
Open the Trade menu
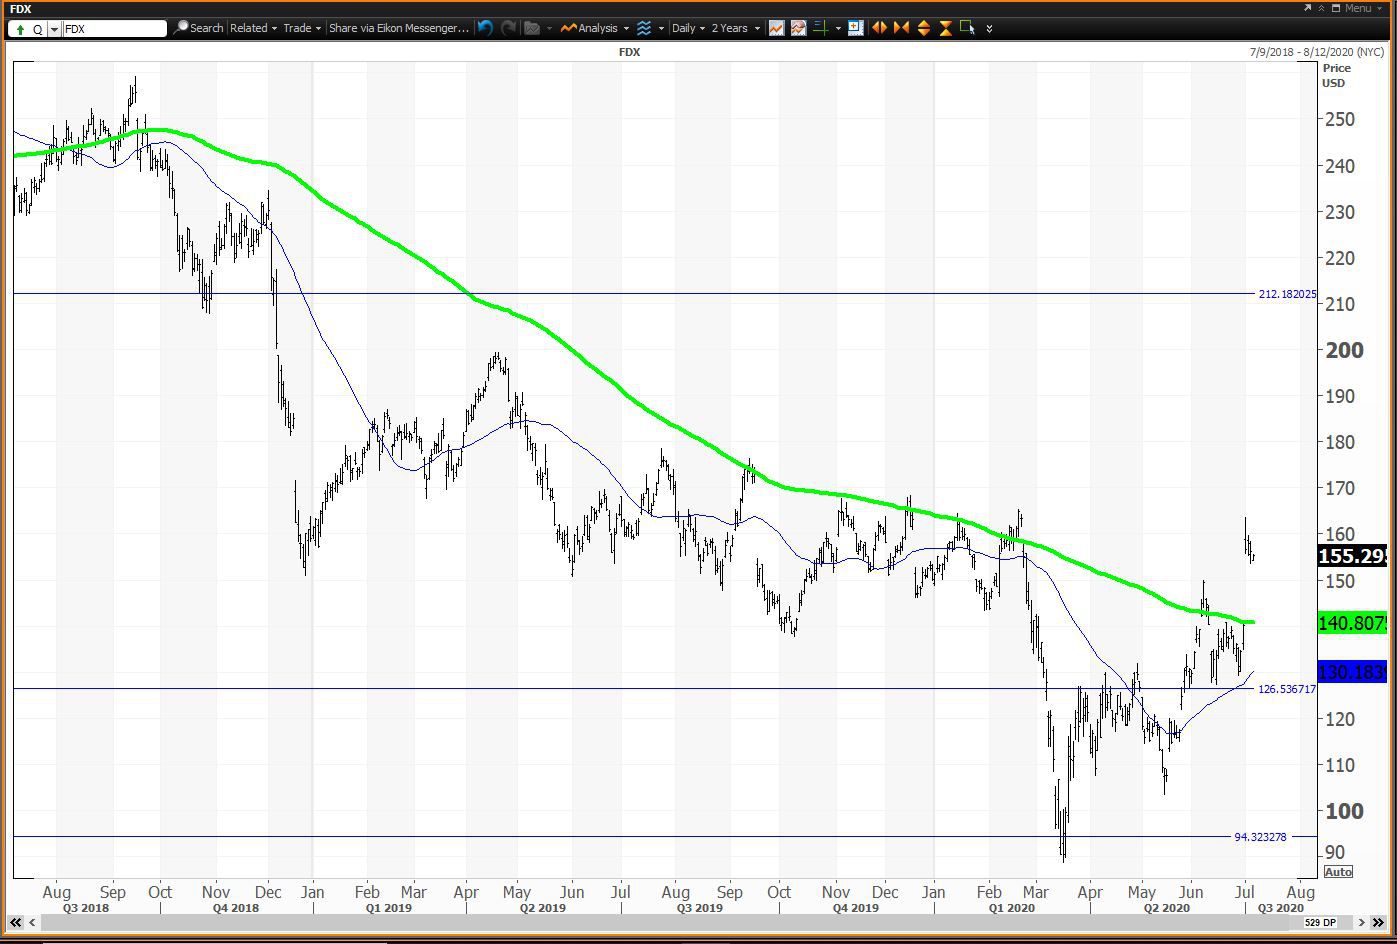(x=302, y=28)
